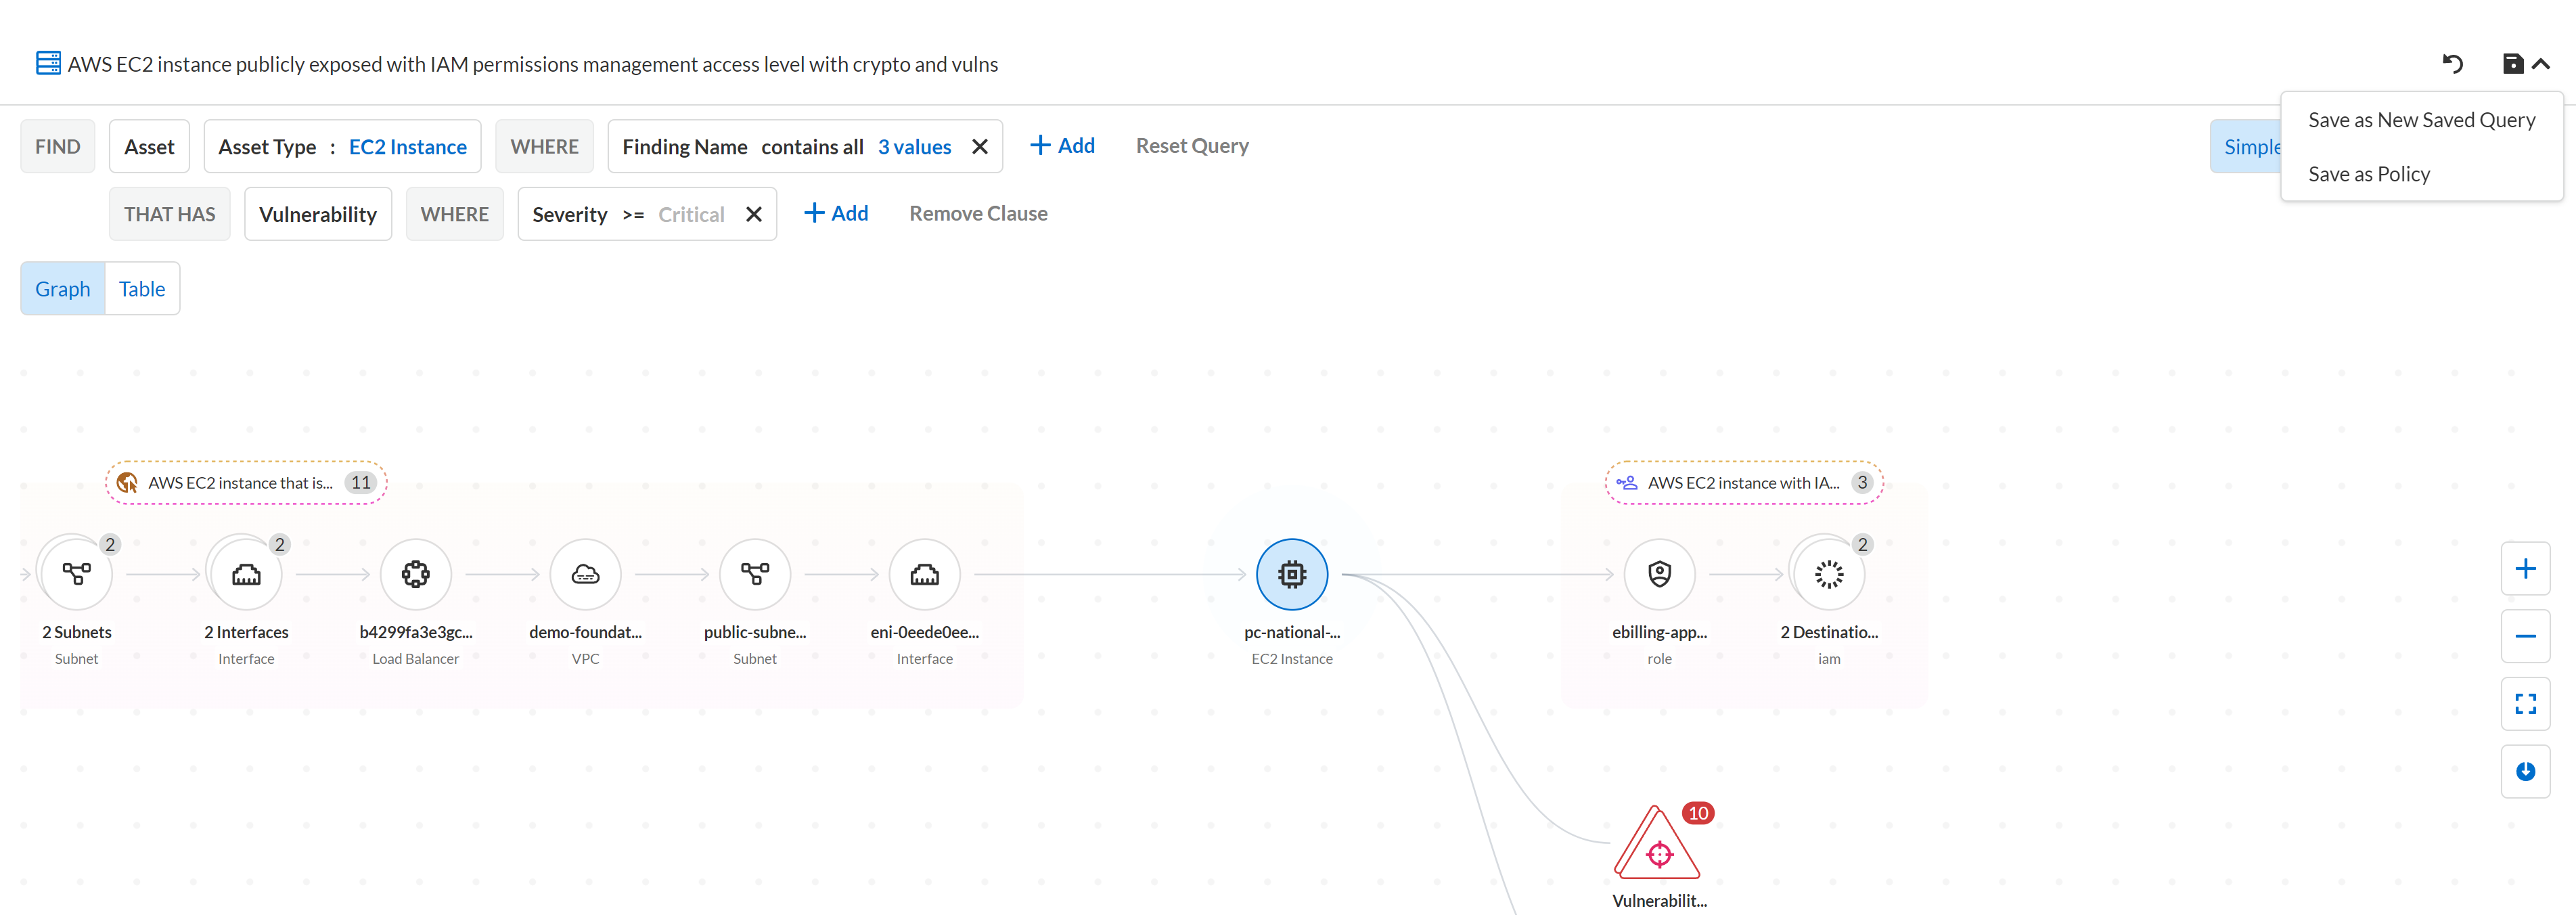Click Reset Query

[x=1192, y=146]
